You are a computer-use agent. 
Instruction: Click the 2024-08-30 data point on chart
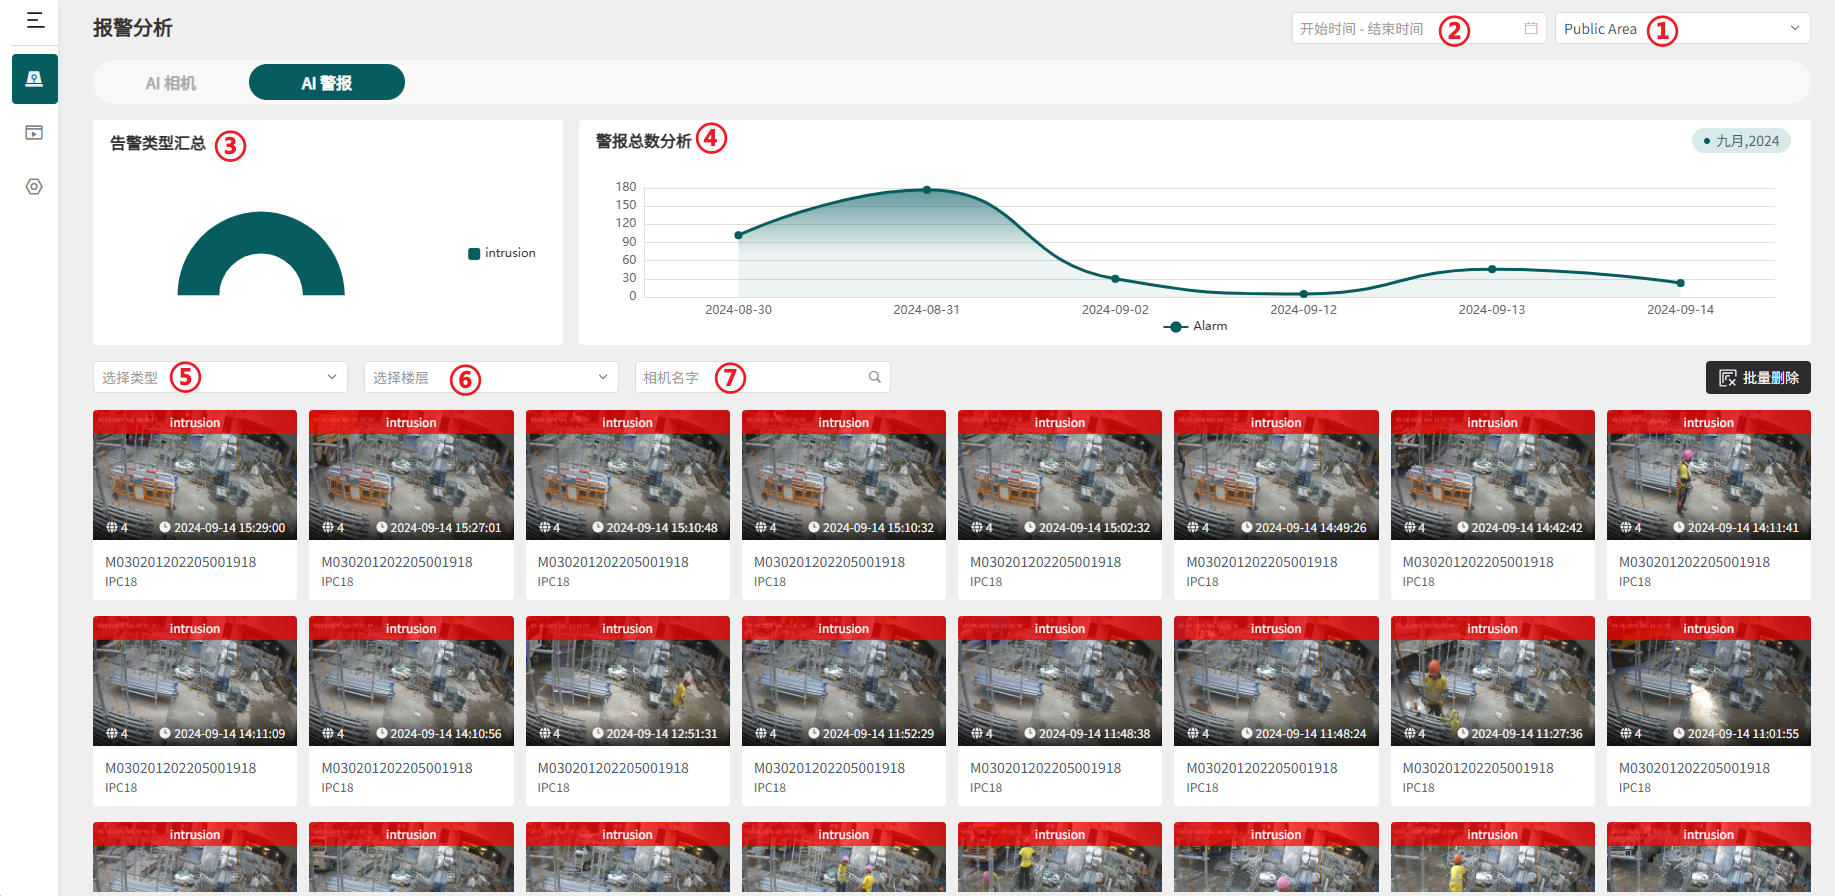[x=739, y=235]
